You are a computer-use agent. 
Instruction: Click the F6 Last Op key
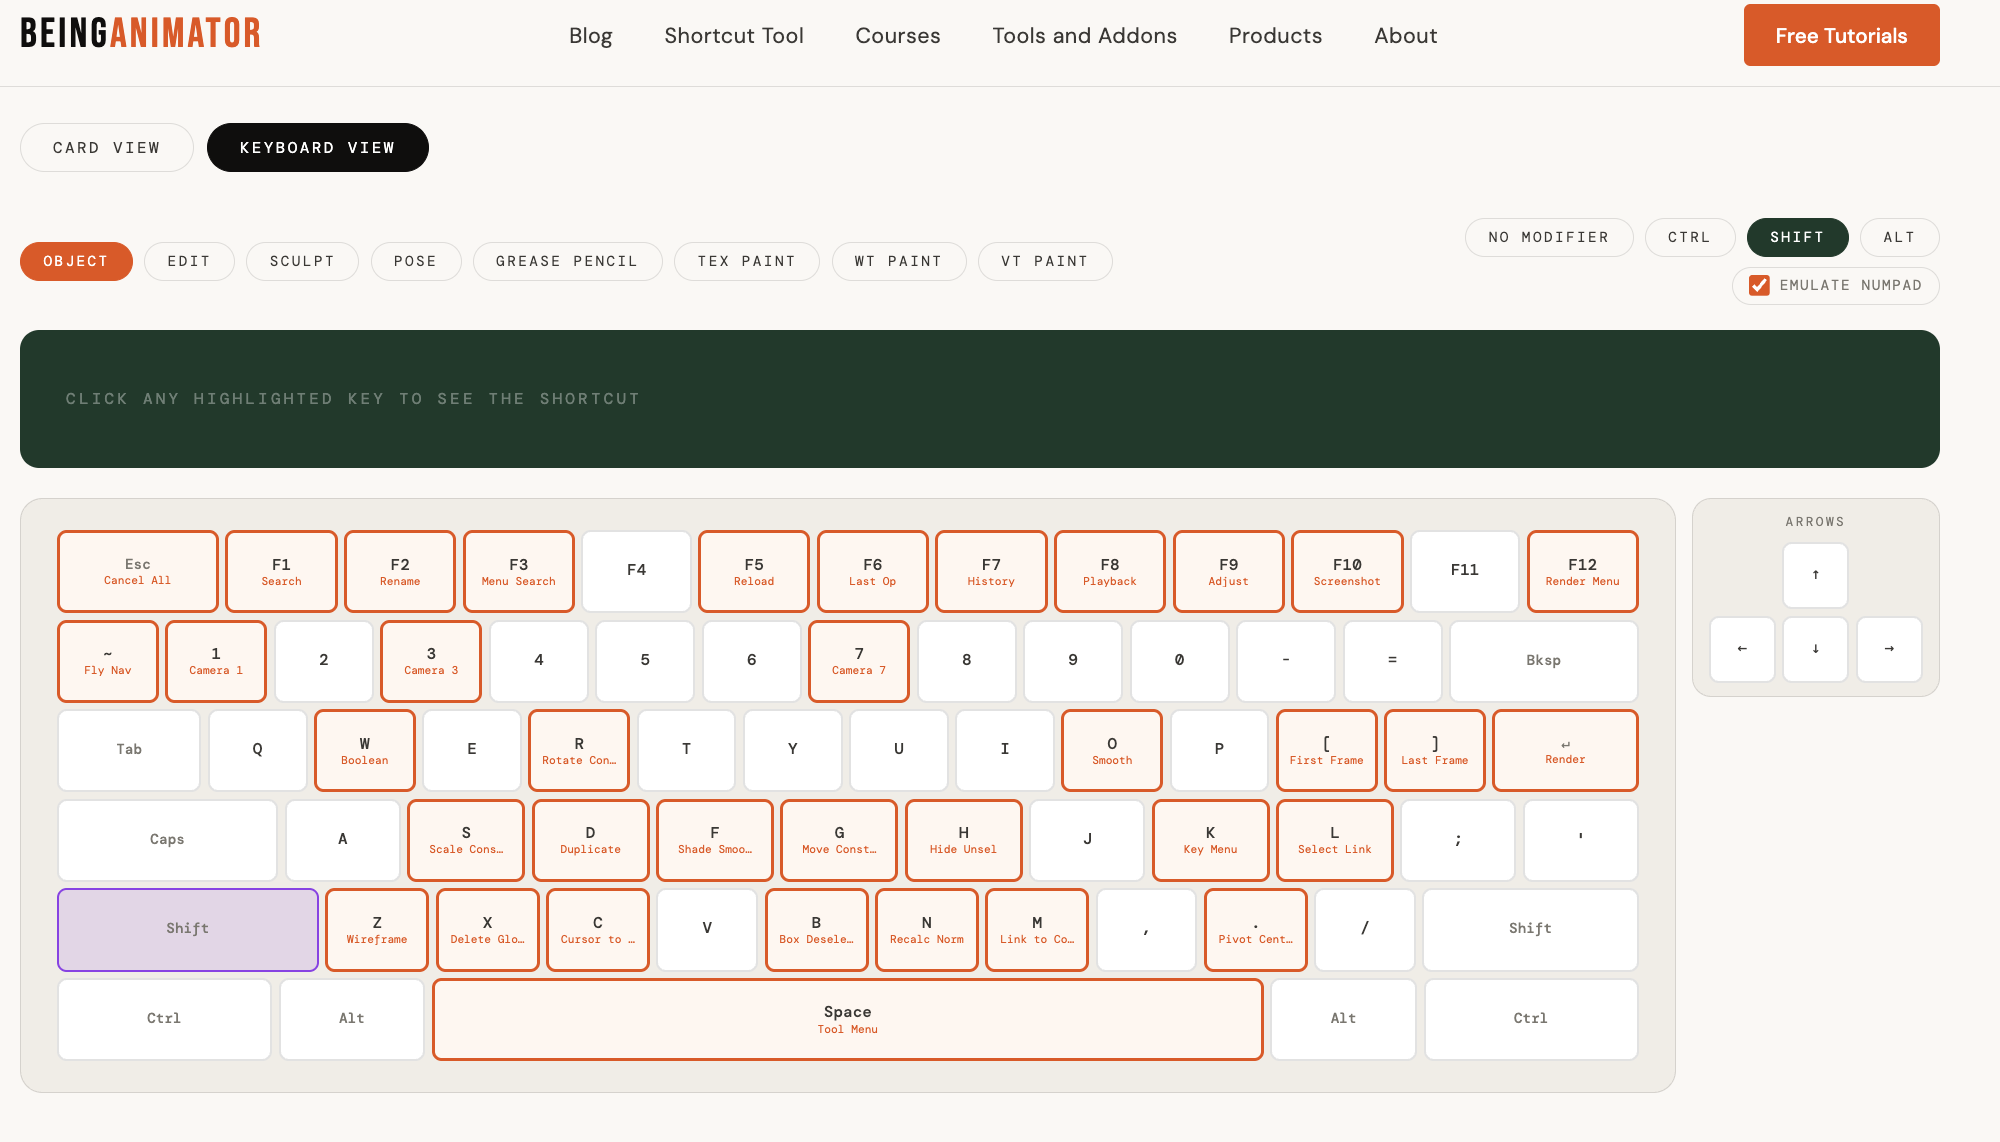coord(873,571)
